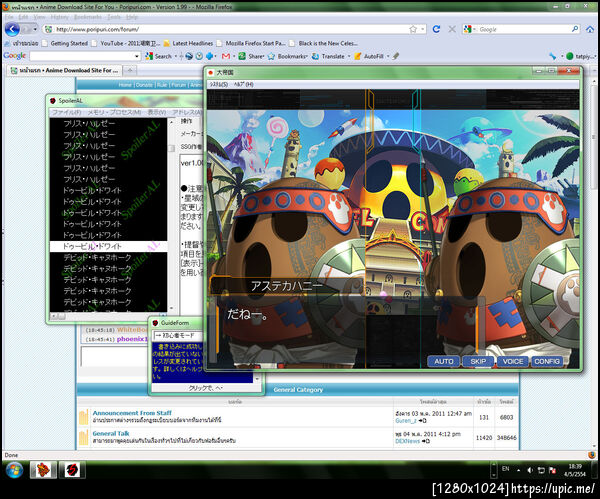Click the network tray icon

[x=541, y=470]
